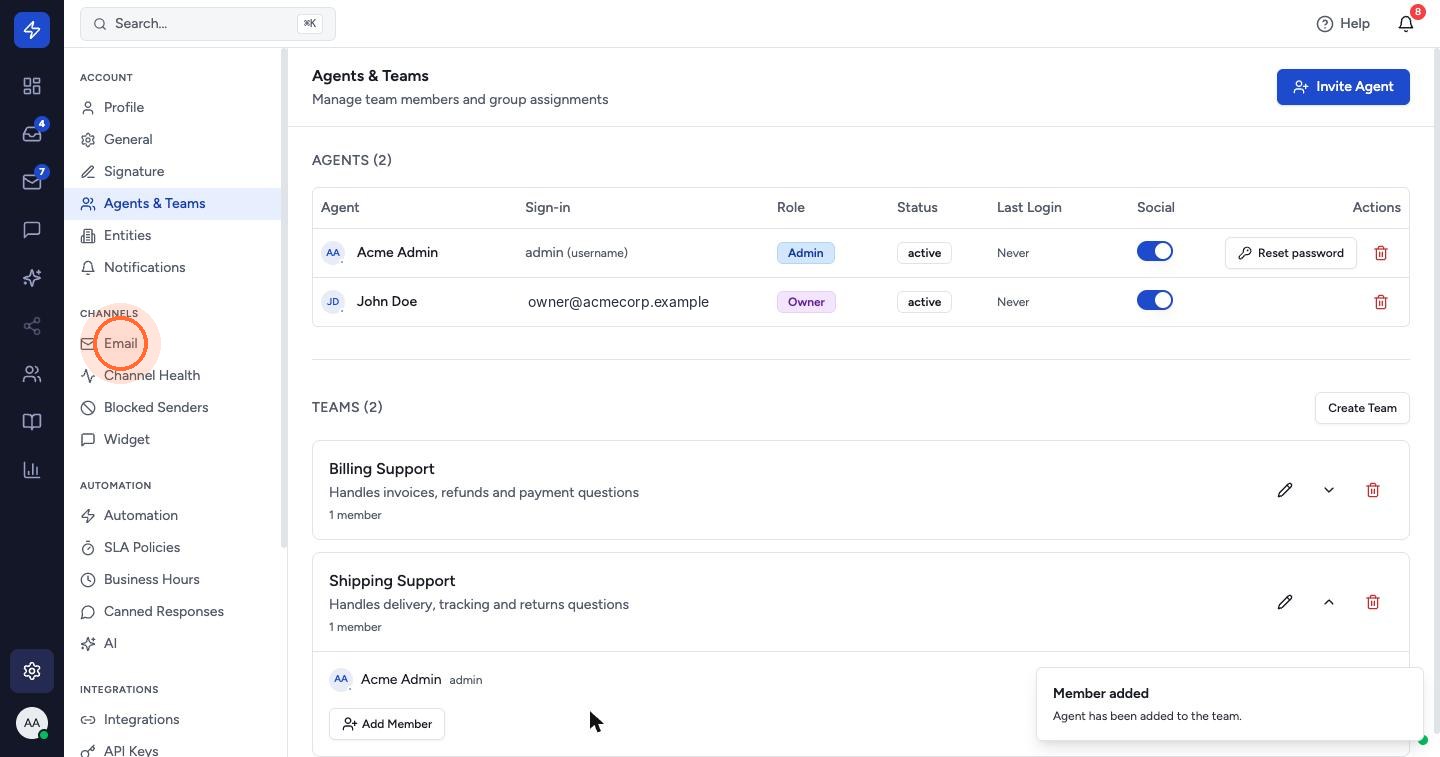
Task: Click the sidebar vertical scrollbar
Action: (284, 298)
